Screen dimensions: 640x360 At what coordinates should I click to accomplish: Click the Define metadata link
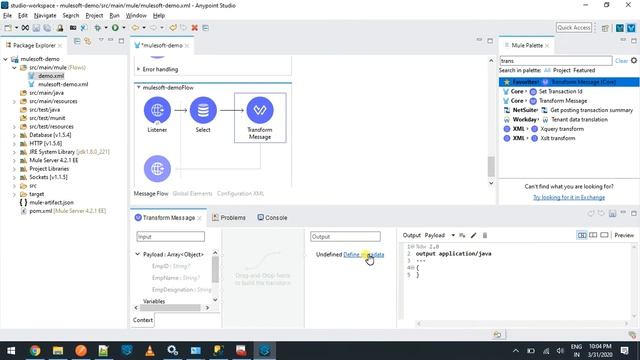tap(364, 254)
